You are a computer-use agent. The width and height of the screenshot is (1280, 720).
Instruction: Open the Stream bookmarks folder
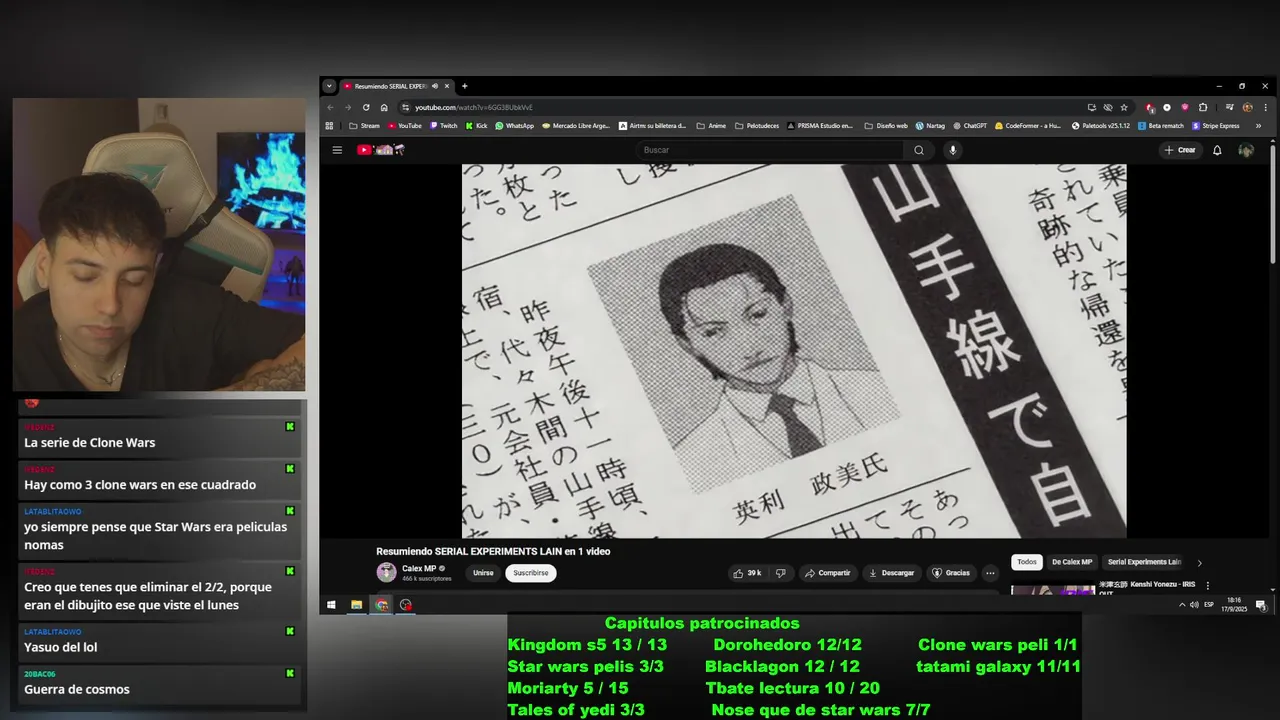[364, 126]
